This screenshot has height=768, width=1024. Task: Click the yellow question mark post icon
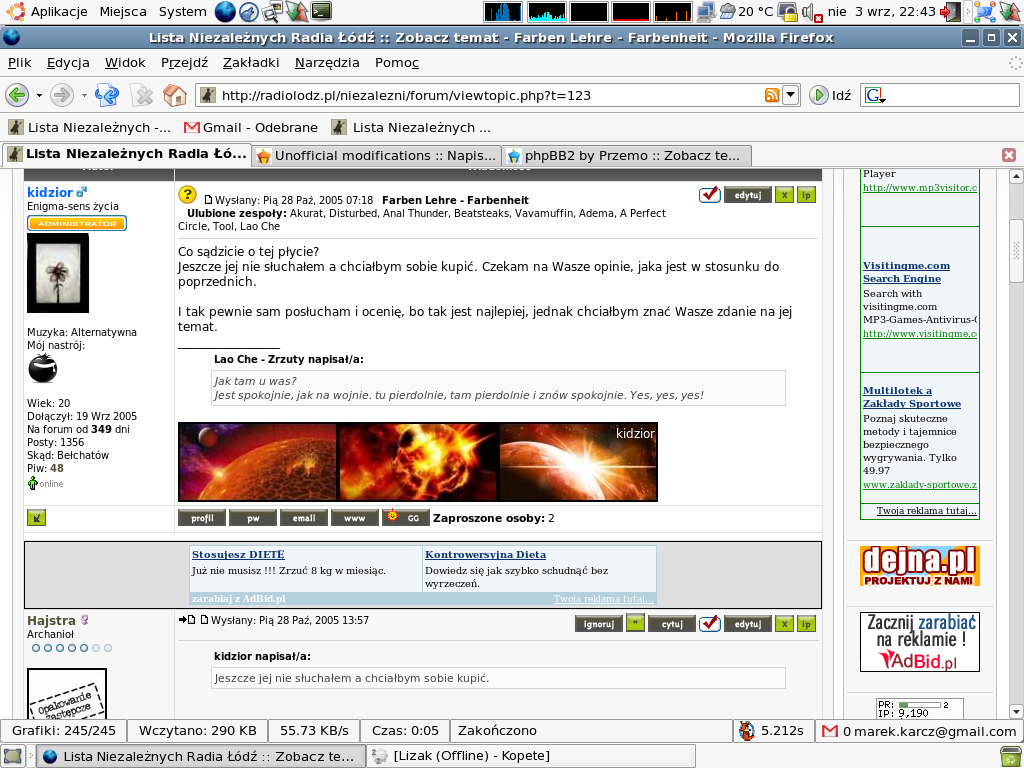187,195
